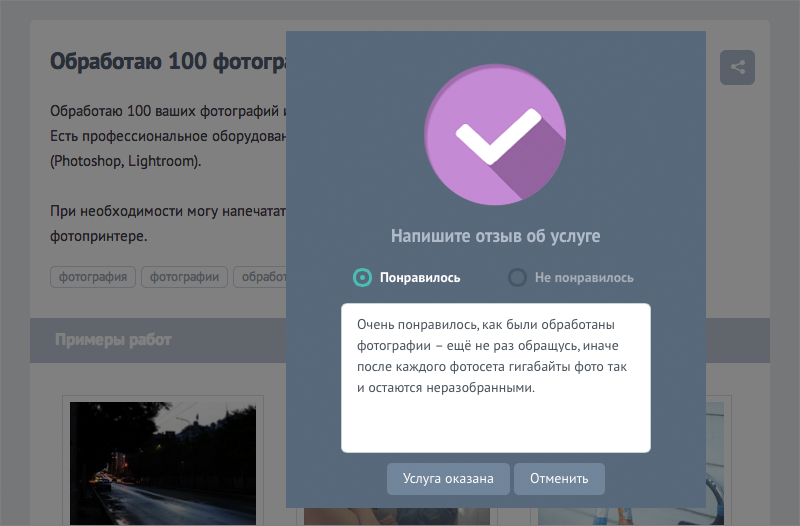Click into the review text area
Image resolution: width=800 pixels, height=526 pixels.
tap(495, 378)
